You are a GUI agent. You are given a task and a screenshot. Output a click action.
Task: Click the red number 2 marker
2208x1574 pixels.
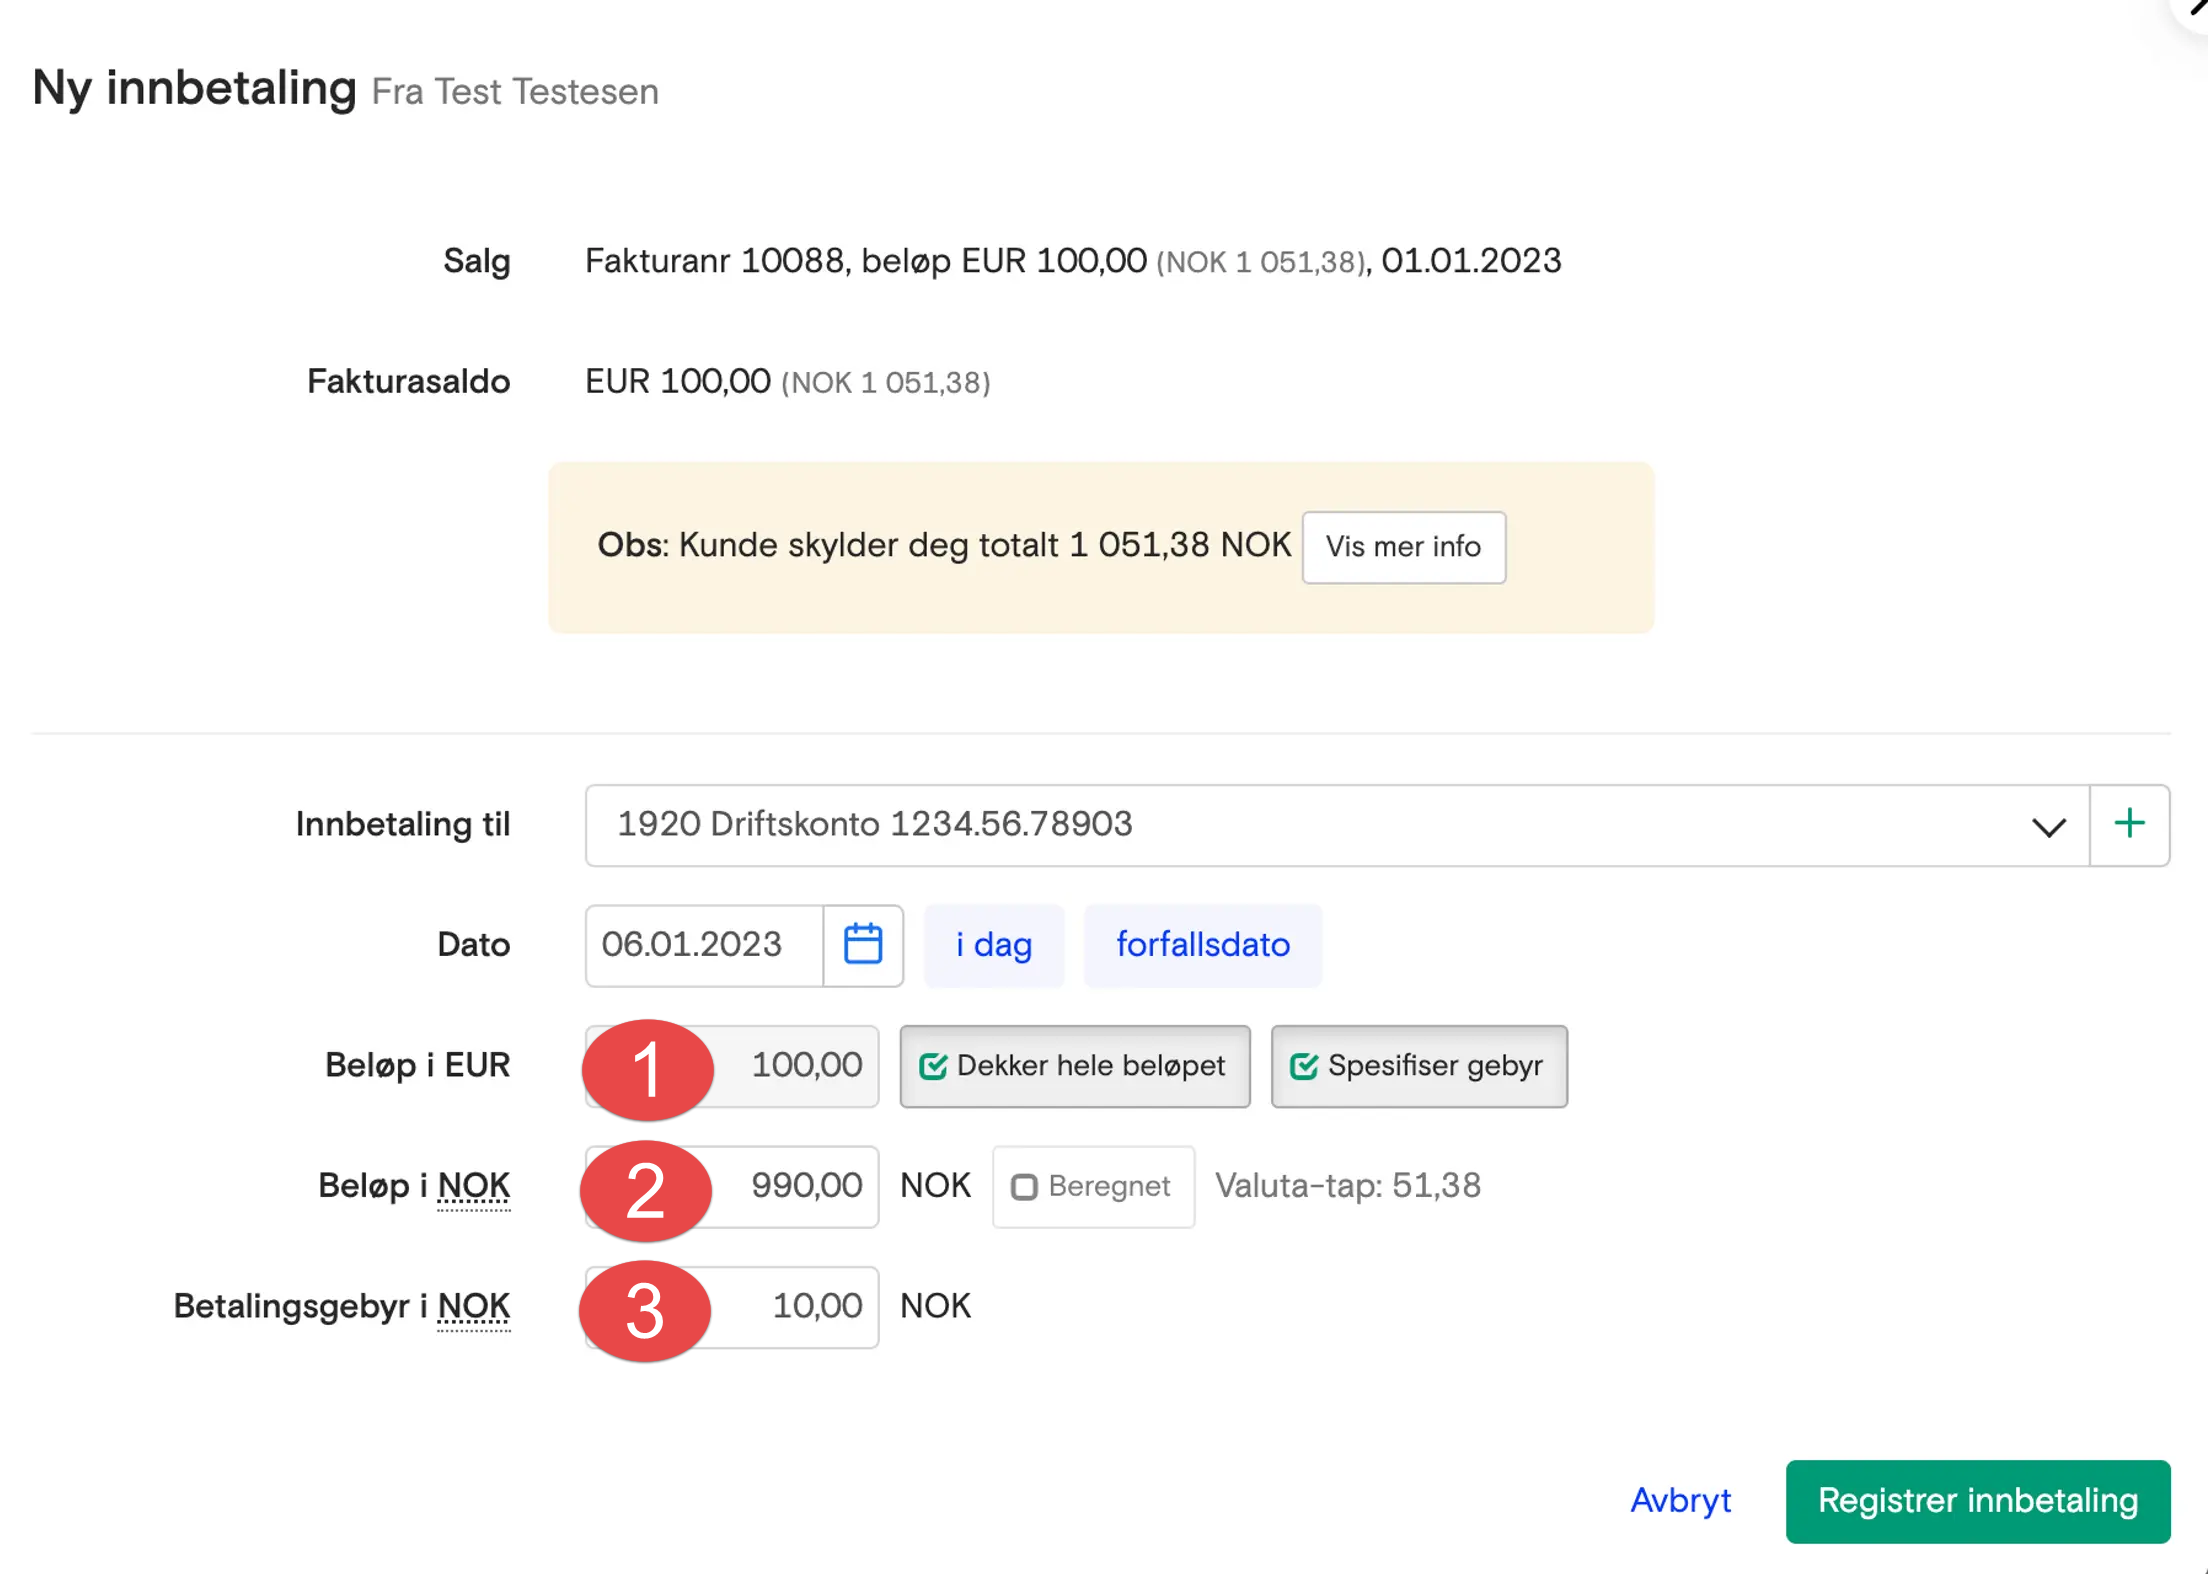tap(645, 1190)
